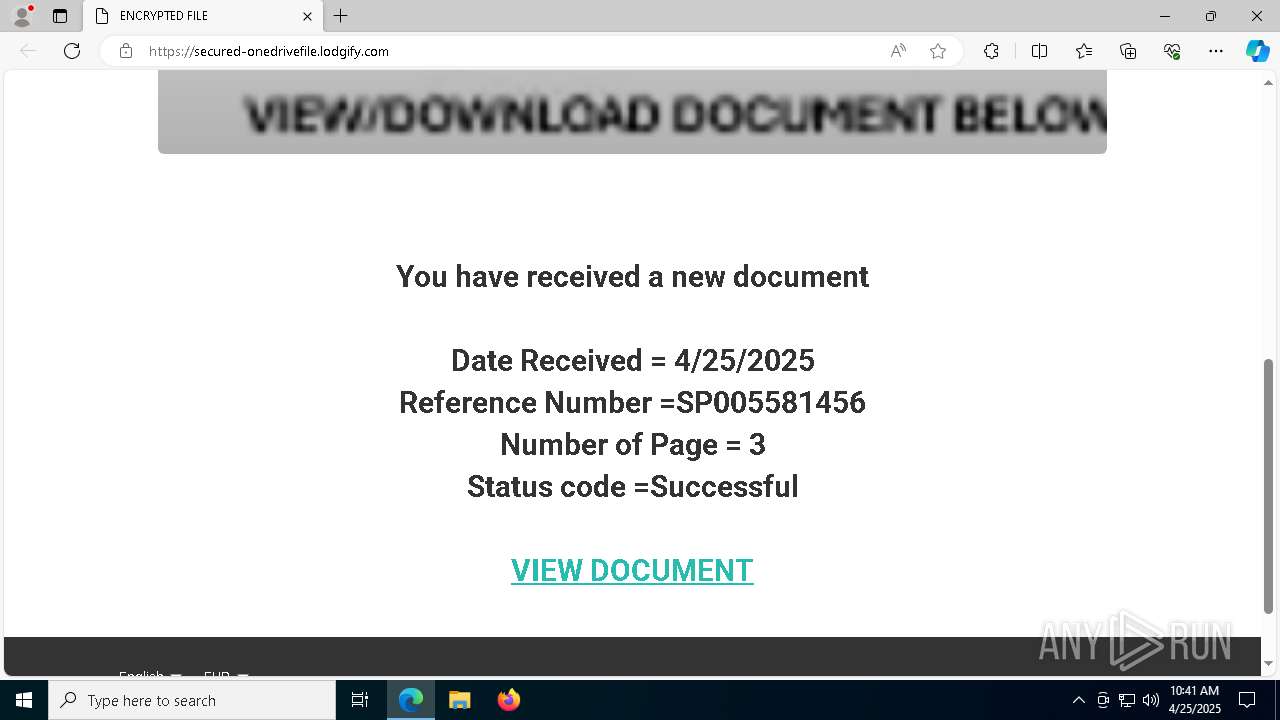Screen dimensions: 1280x720
Task: Click the Status code =Successful text
Action: point(632,486)
